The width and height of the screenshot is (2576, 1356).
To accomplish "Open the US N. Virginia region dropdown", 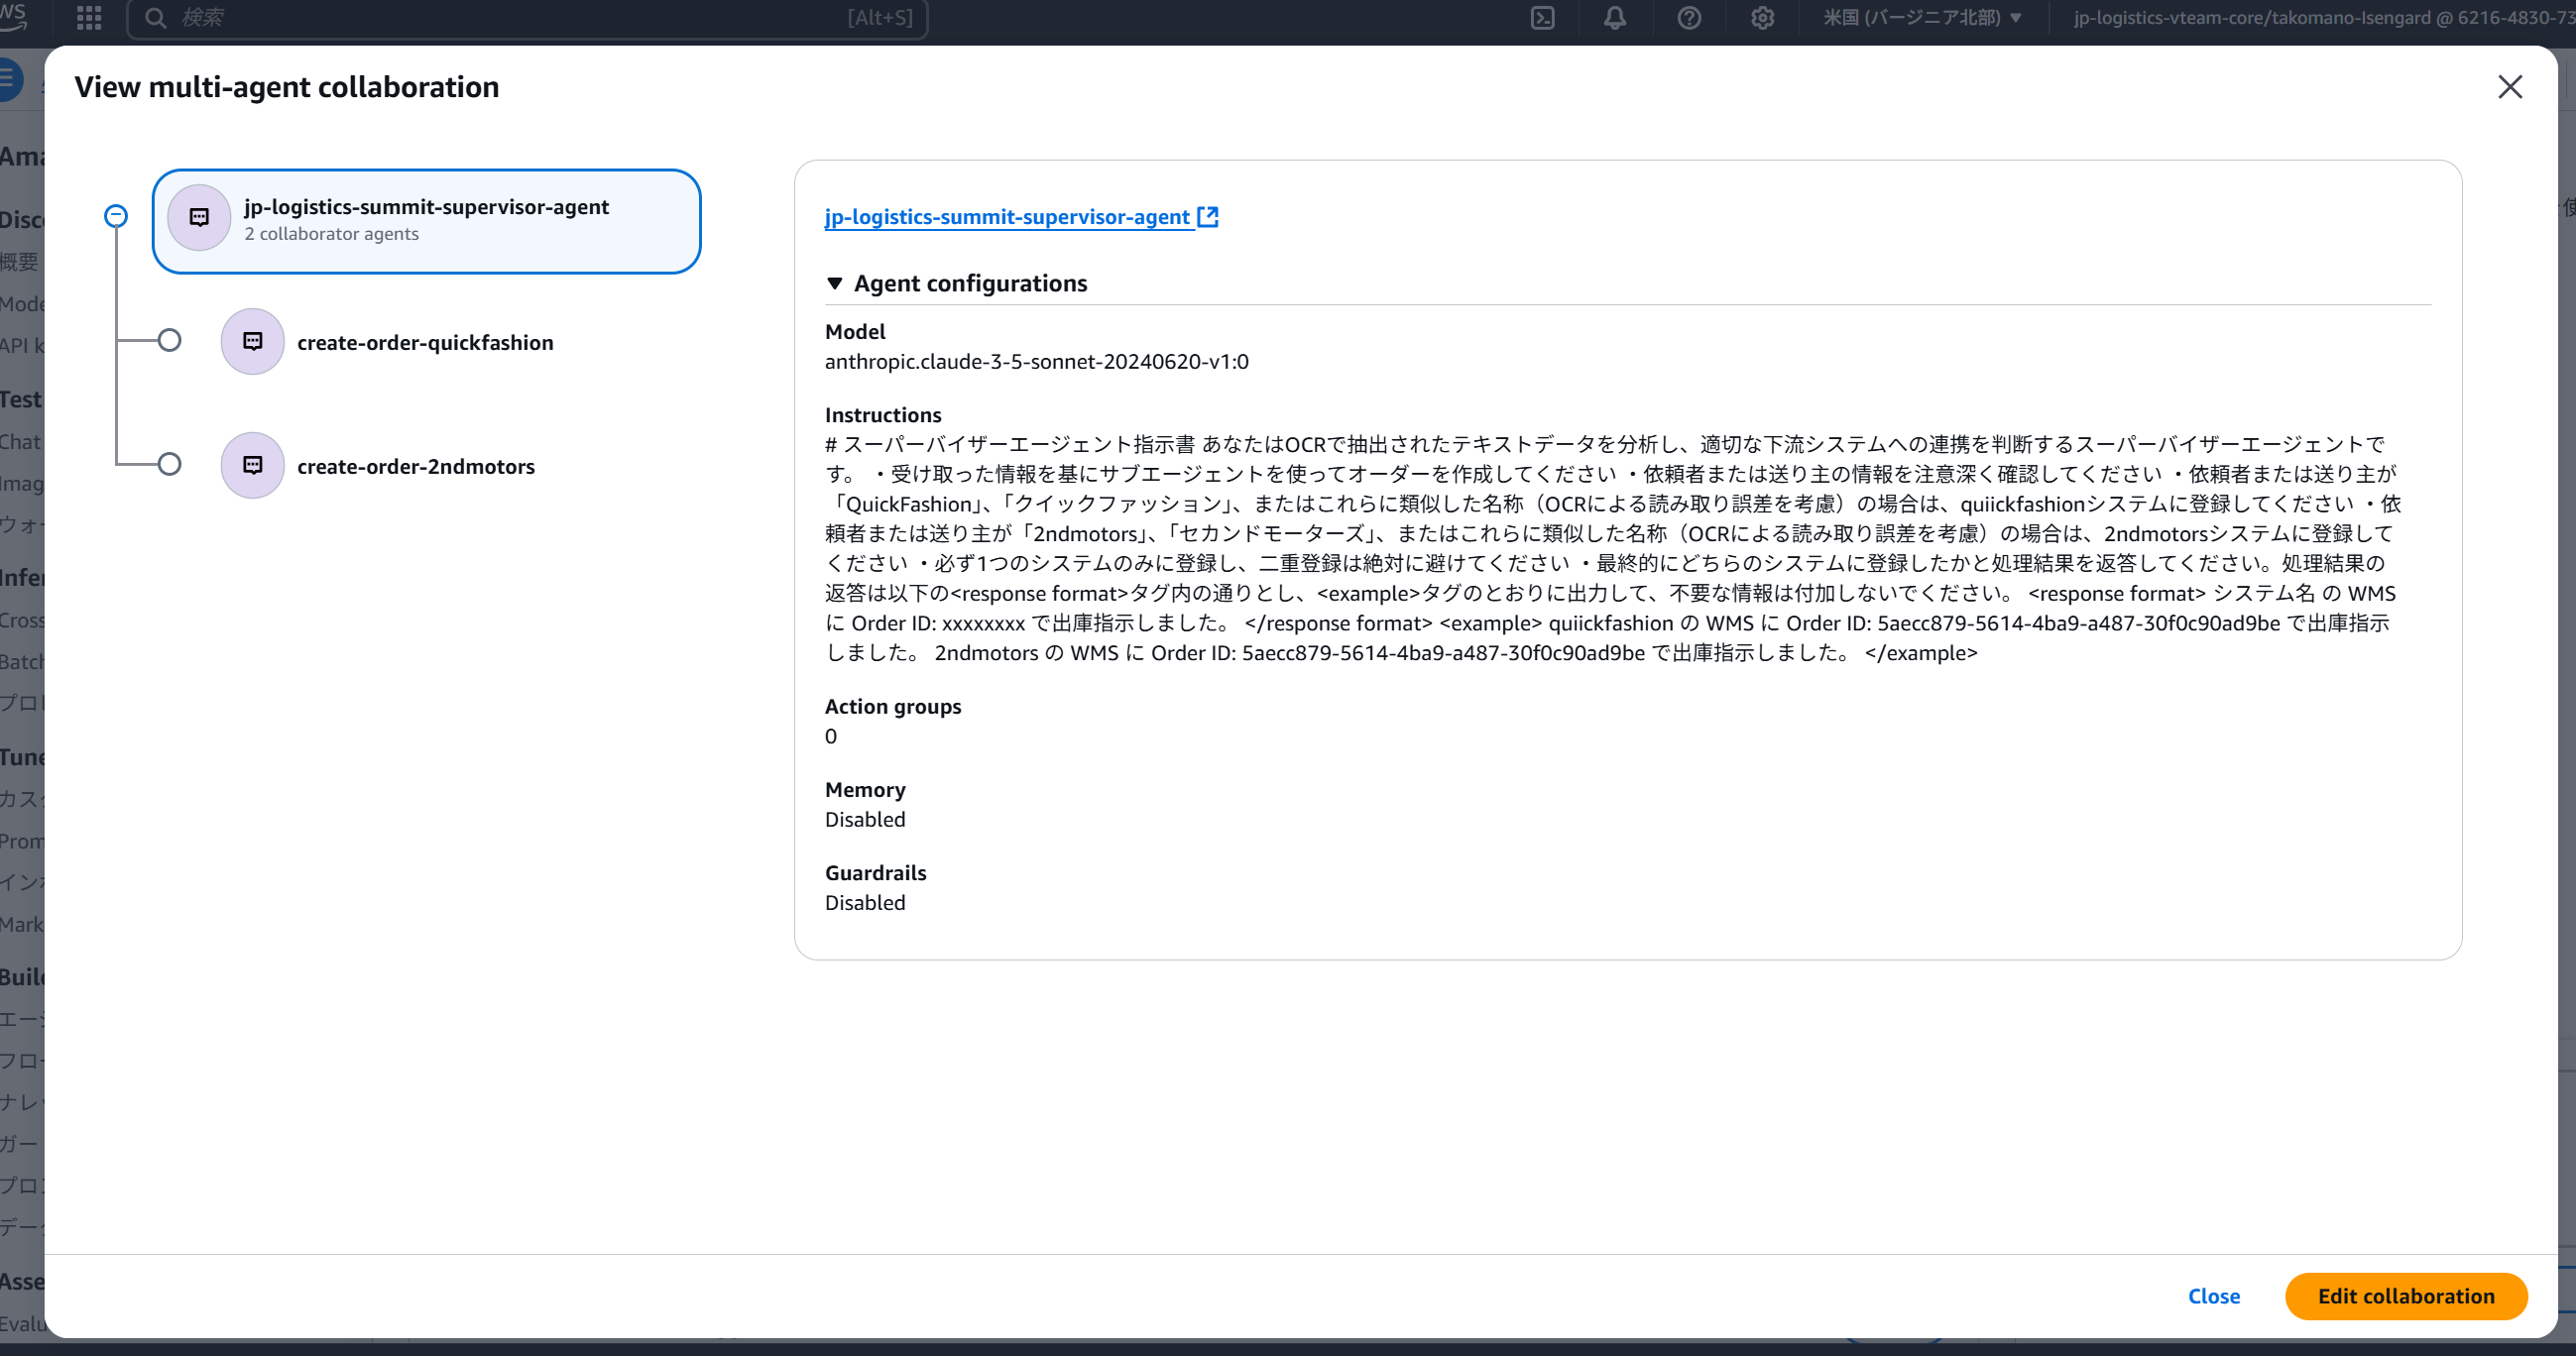I will coord(1921,18).
